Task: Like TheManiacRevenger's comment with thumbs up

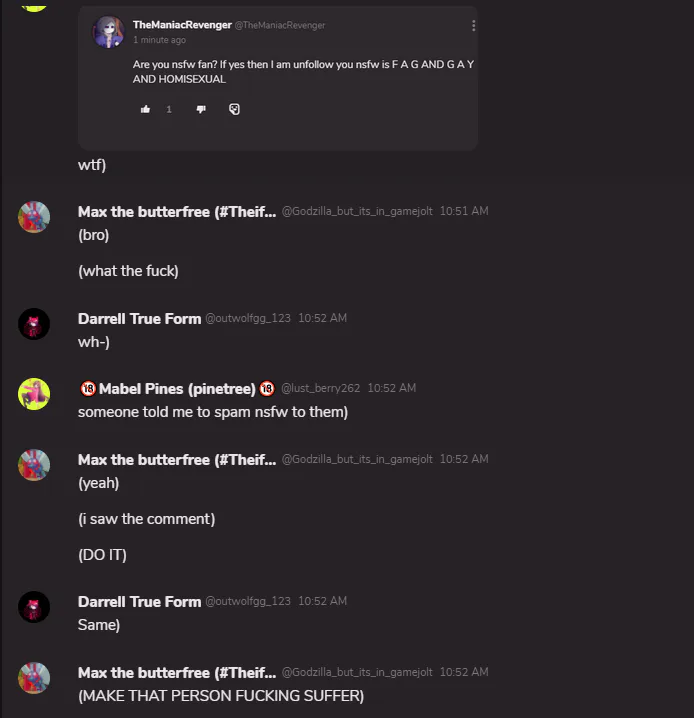Action: click(x=146, y=109)
